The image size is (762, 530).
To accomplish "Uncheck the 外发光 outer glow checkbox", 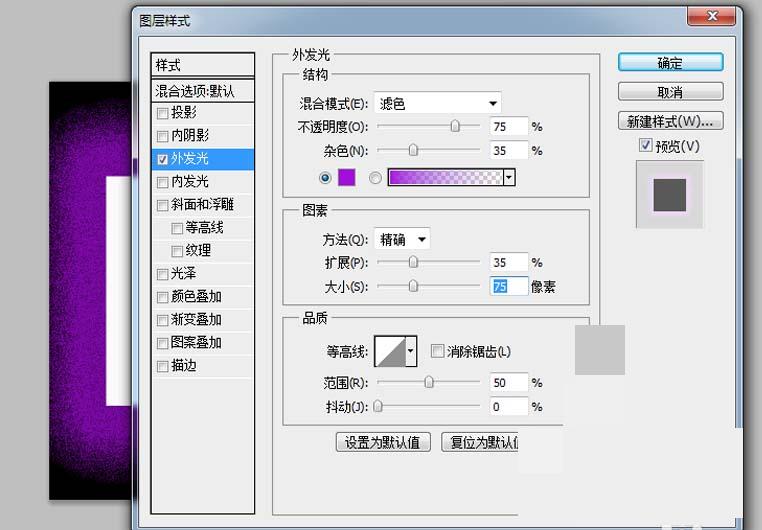I will click(x=163, y=159).
